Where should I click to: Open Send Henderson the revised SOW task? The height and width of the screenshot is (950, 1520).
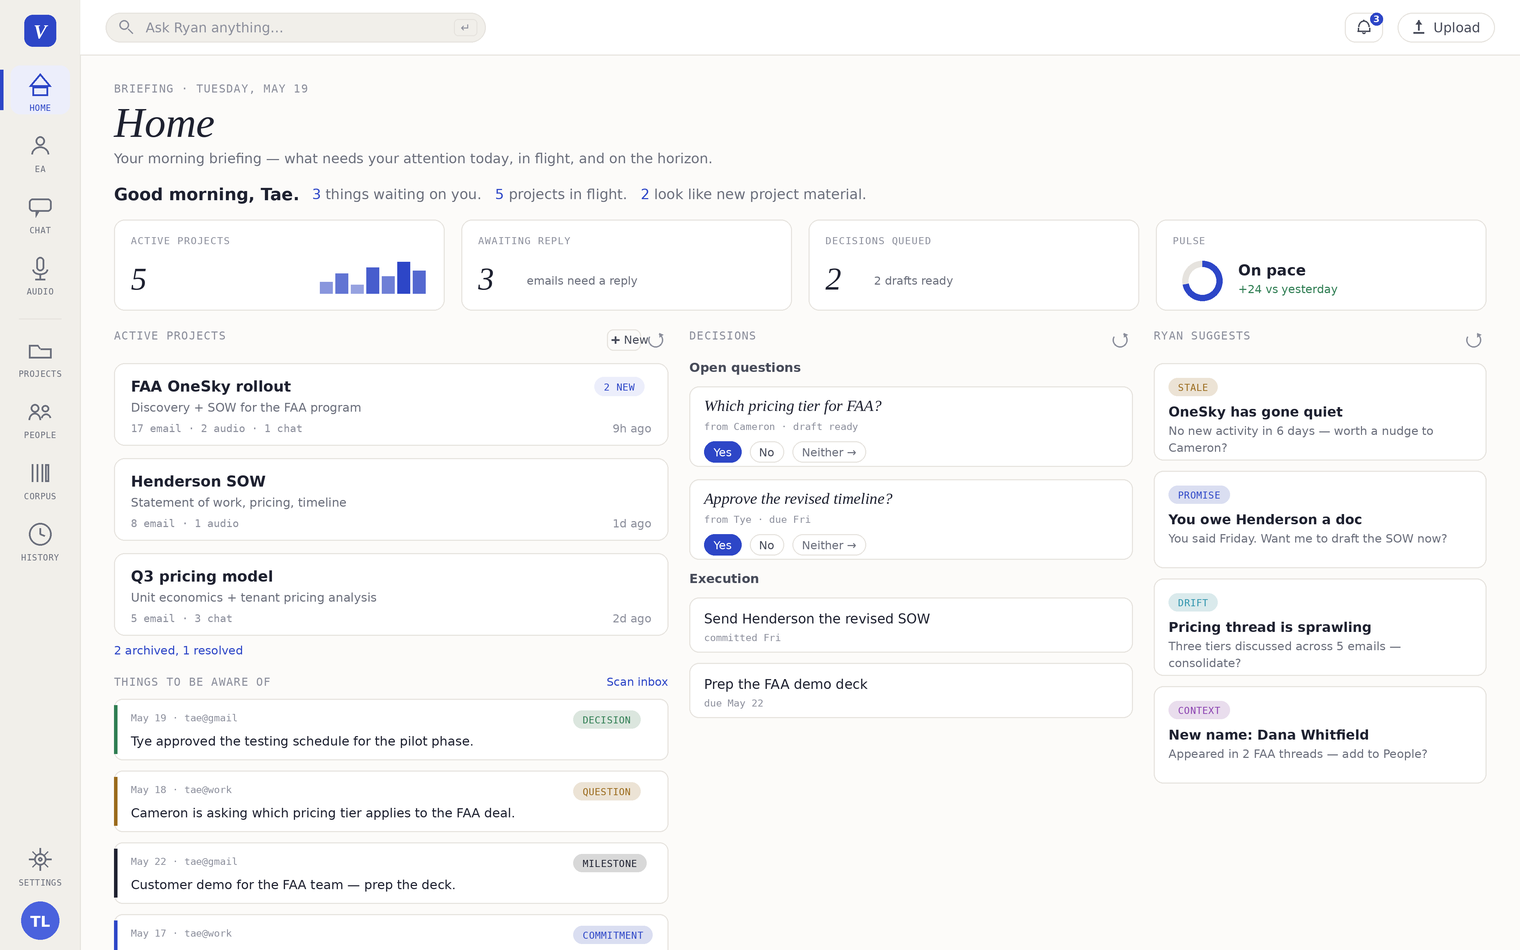[x=911, y=625]
